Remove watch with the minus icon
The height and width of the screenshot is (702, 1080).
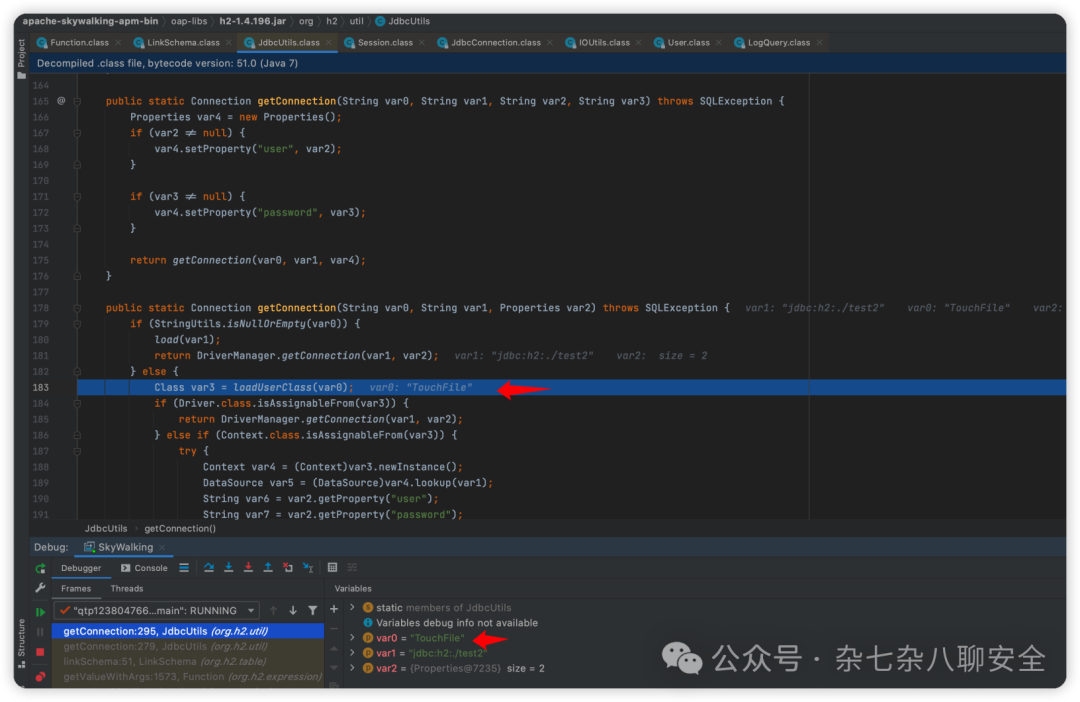334,628
